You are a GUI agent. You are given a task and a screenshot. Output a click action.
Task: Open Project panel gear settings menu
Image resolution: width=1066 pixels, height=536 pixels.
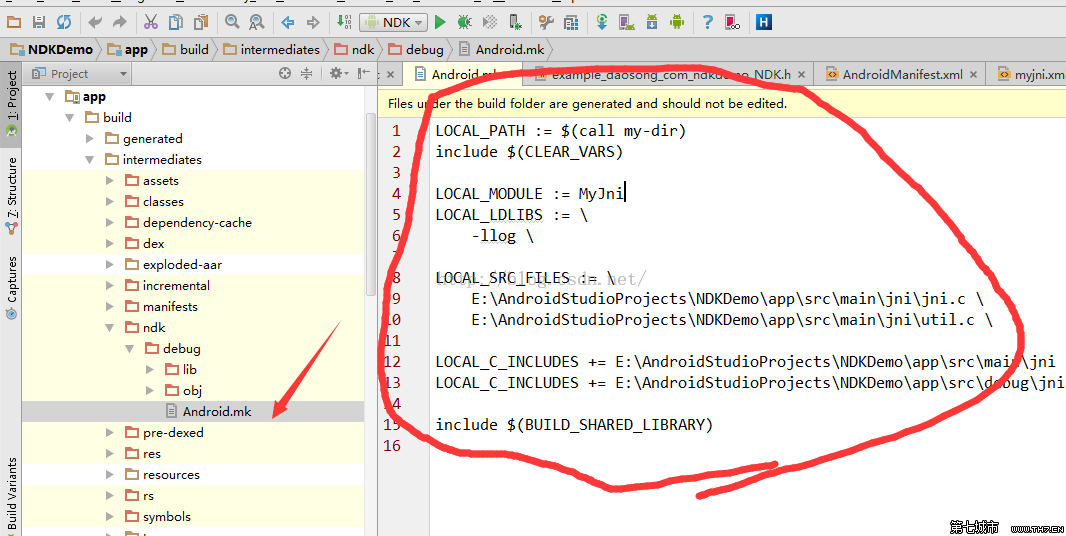(337, 73)
